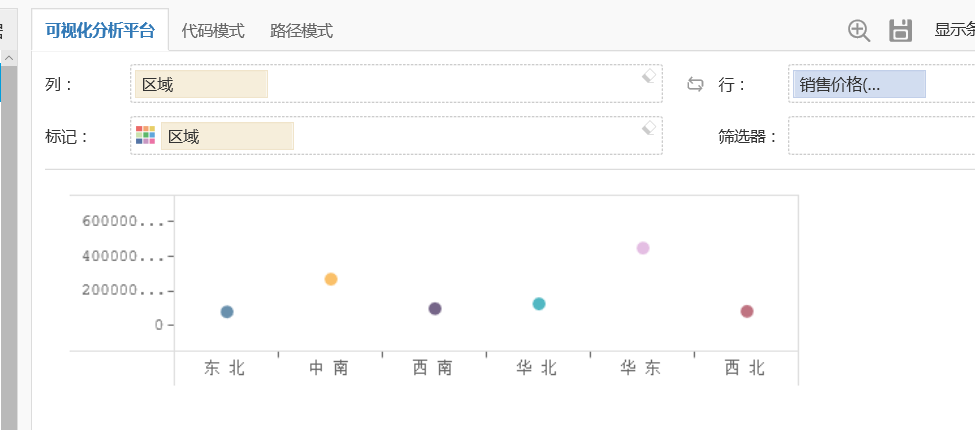The width and height of the screenshot is (975, 430).
Task: Select the 区域 pill in the 标记 field
Action: click(x=226, y=136)
